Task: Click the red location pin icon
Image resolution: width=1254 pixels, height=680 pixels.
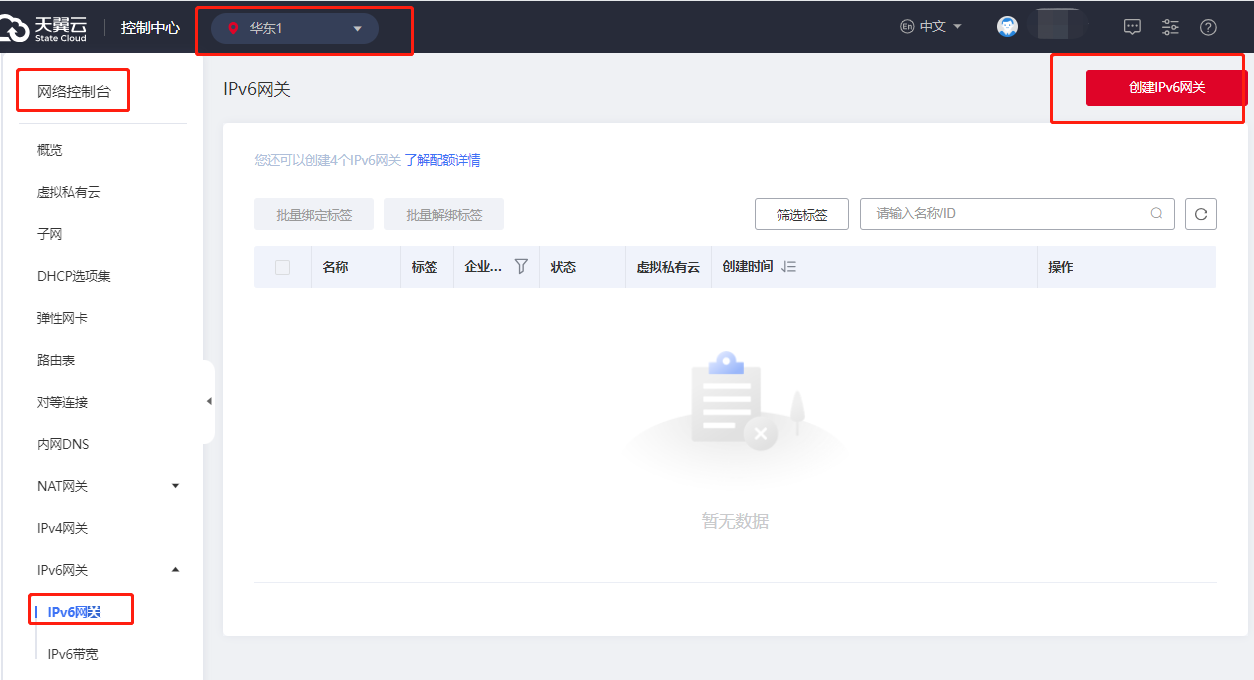Action: pos(234,28)
